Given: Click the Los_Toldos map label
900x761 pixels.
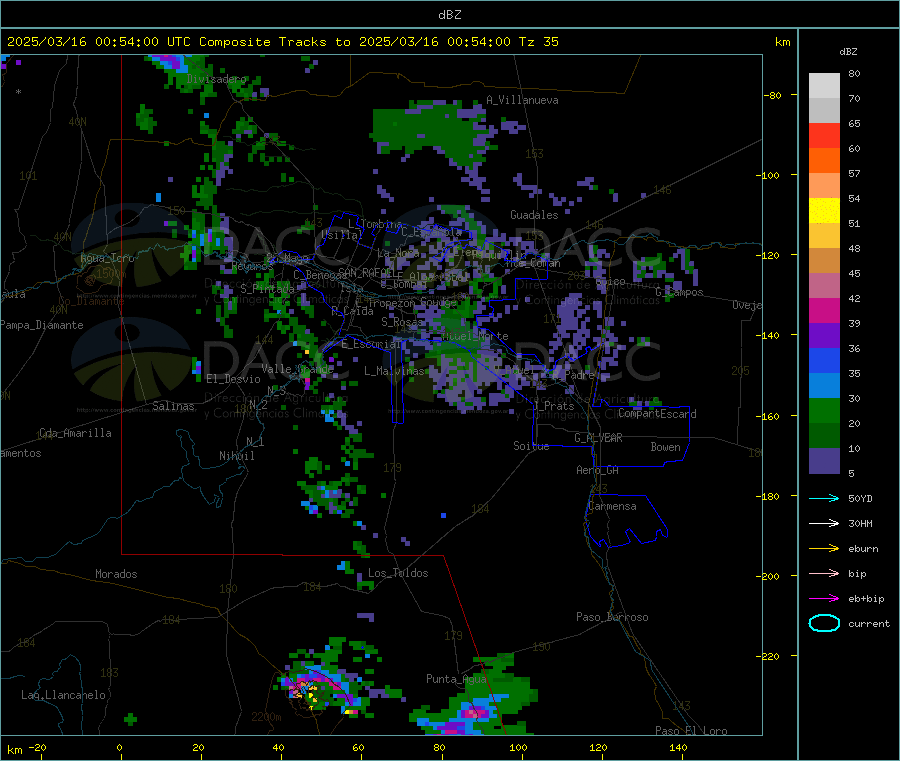Looking at the screenshot, I should click(398, 573).
